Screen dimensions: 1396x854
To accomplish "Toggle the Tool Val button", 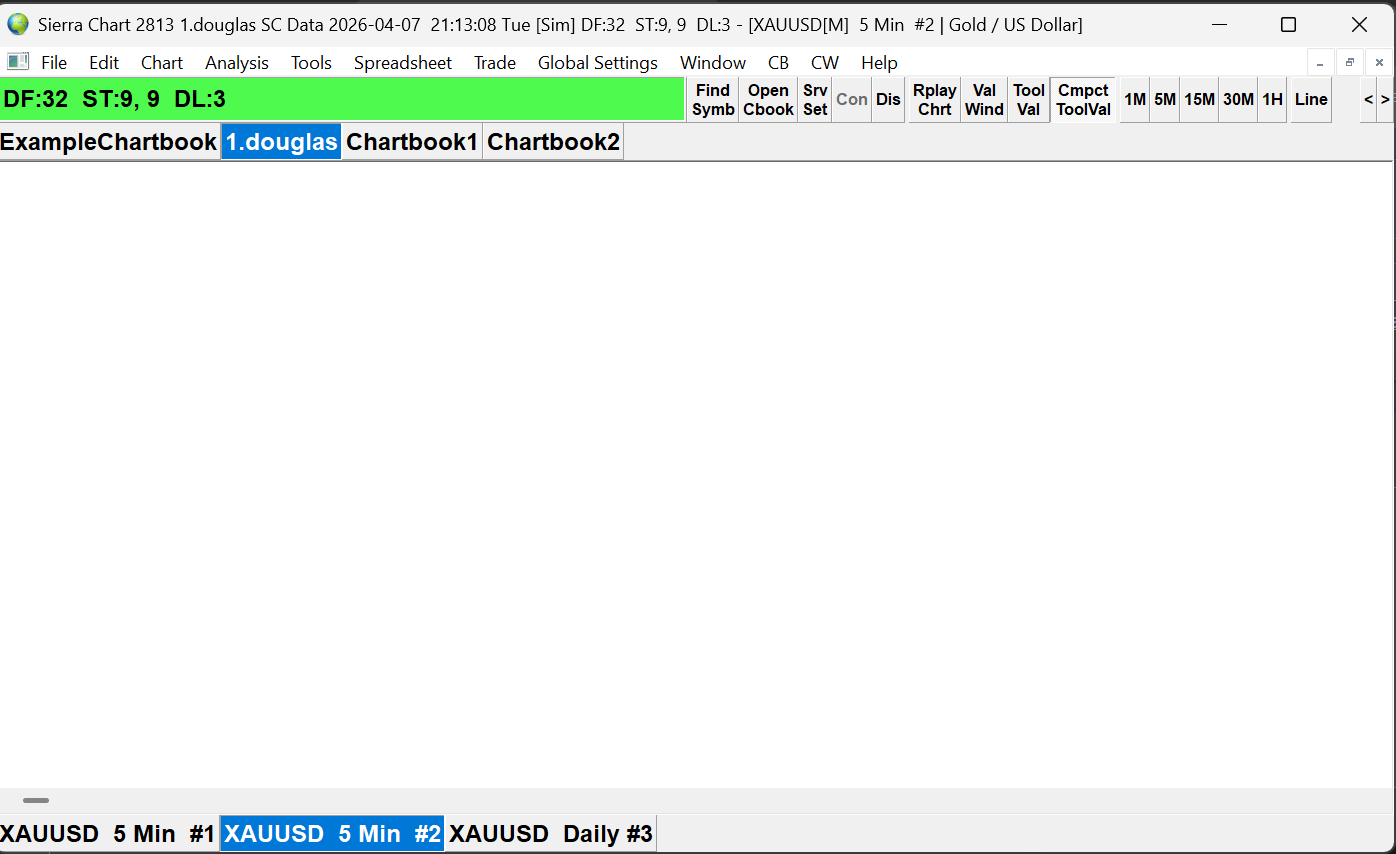I will (1029, 100).
